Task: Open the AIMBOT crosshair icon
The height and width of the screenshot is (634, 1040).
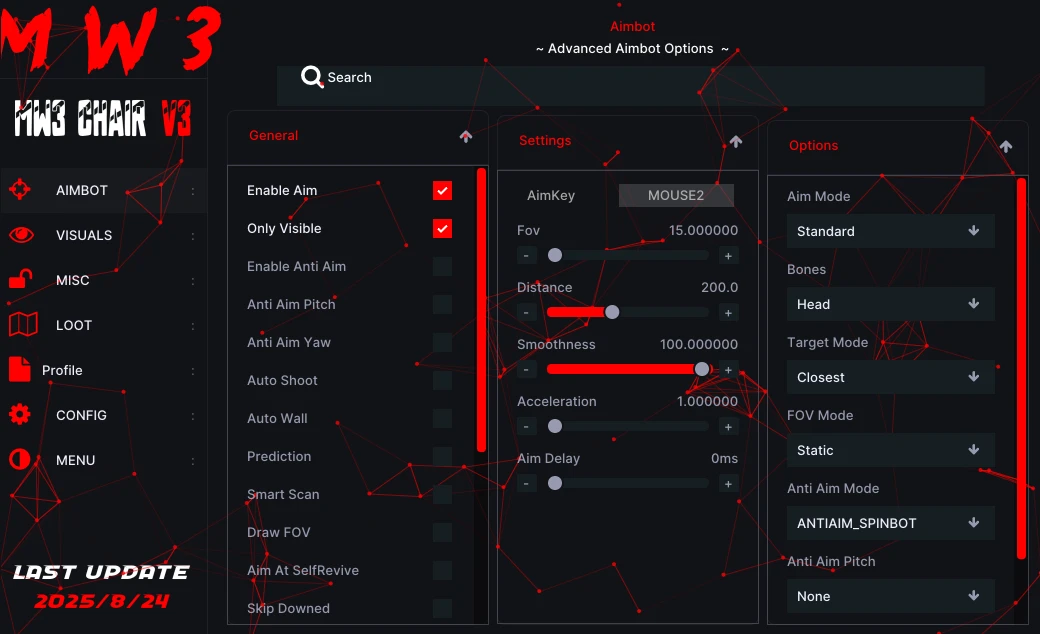Action: [x=20, y=190]
